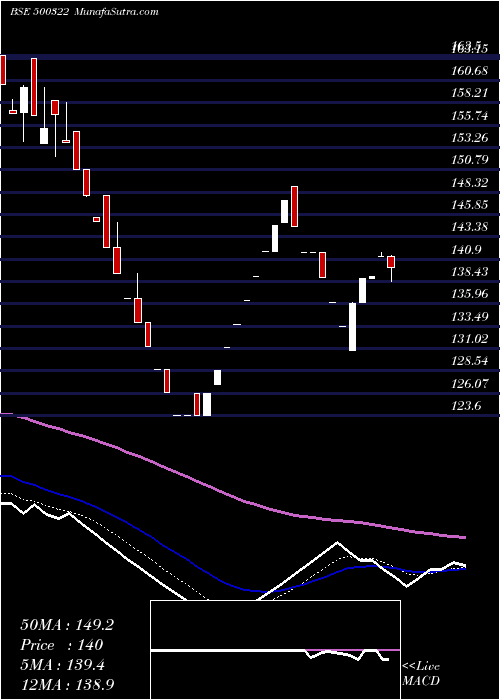The image size is (500, 700).
Task: Click the 12MA : 138.9 readout
Action: tap(66, 685)
